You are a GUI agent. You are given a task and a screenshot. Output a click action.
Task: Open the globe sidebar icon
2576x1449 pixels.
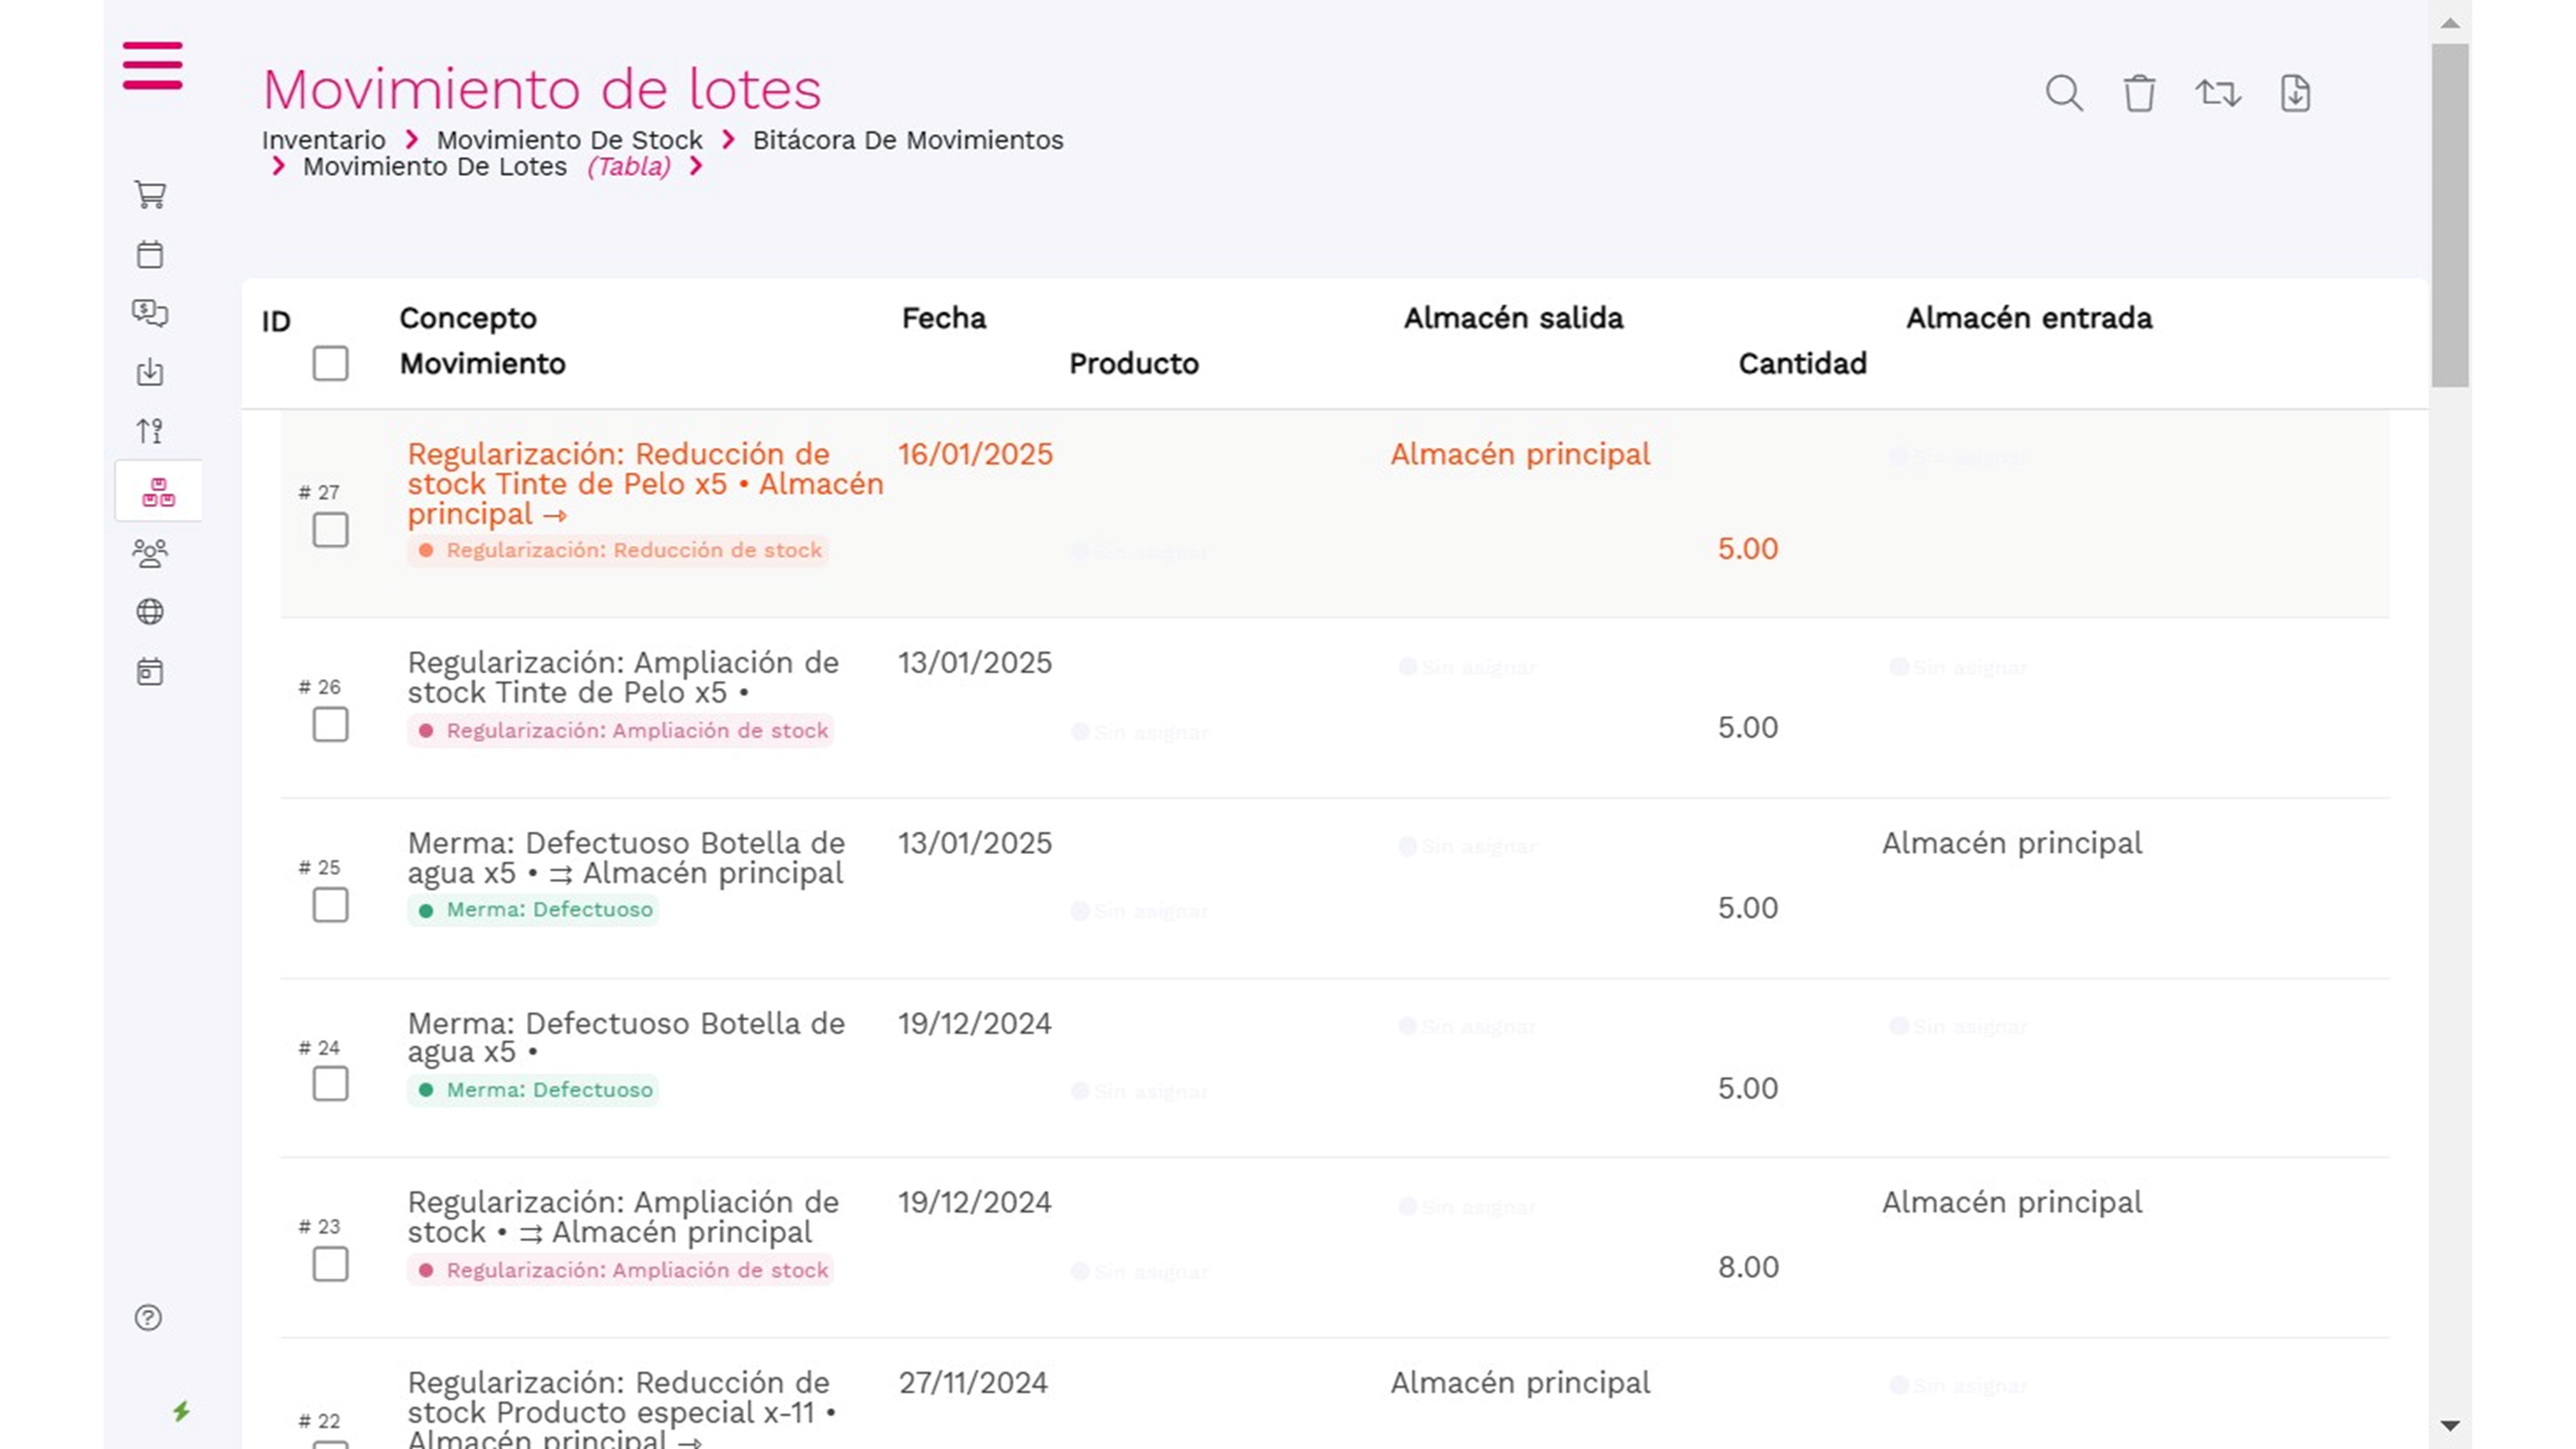150,612
